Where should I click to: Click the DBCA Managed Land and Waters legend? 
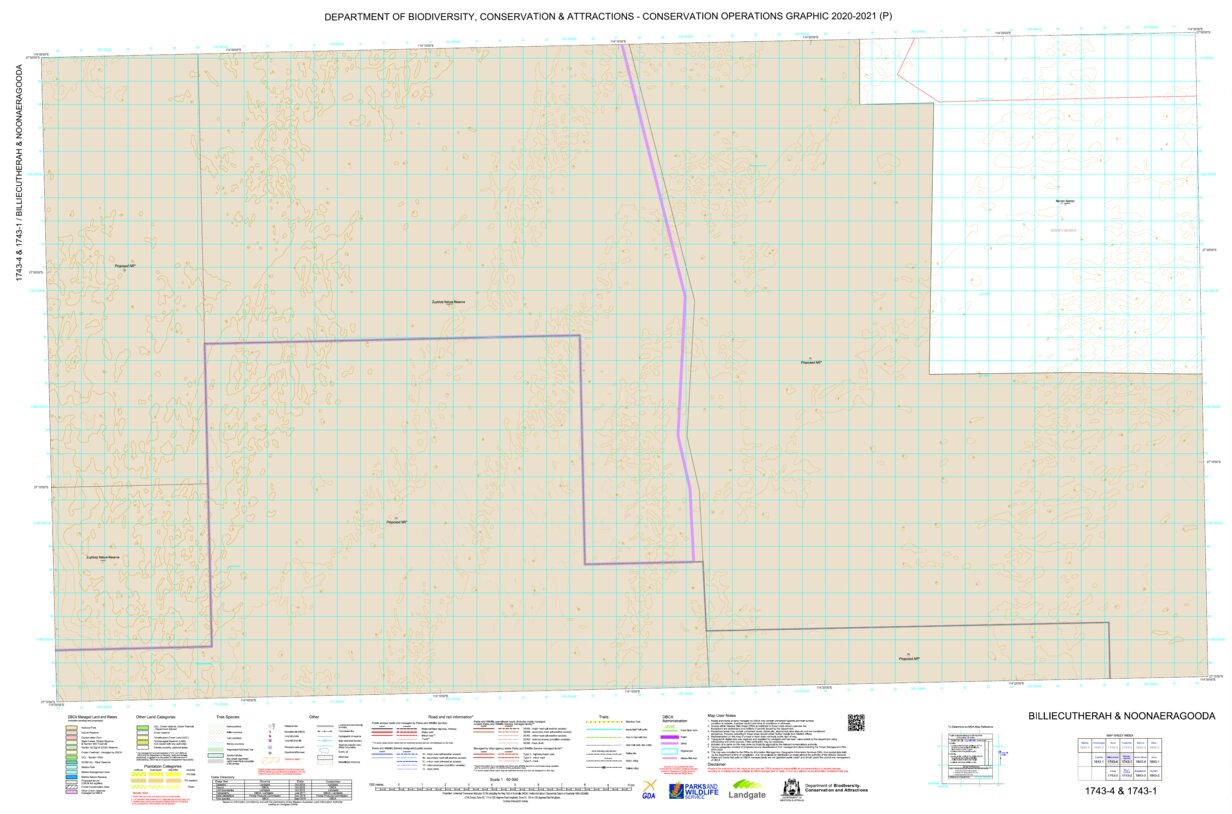tap(92, 717)
